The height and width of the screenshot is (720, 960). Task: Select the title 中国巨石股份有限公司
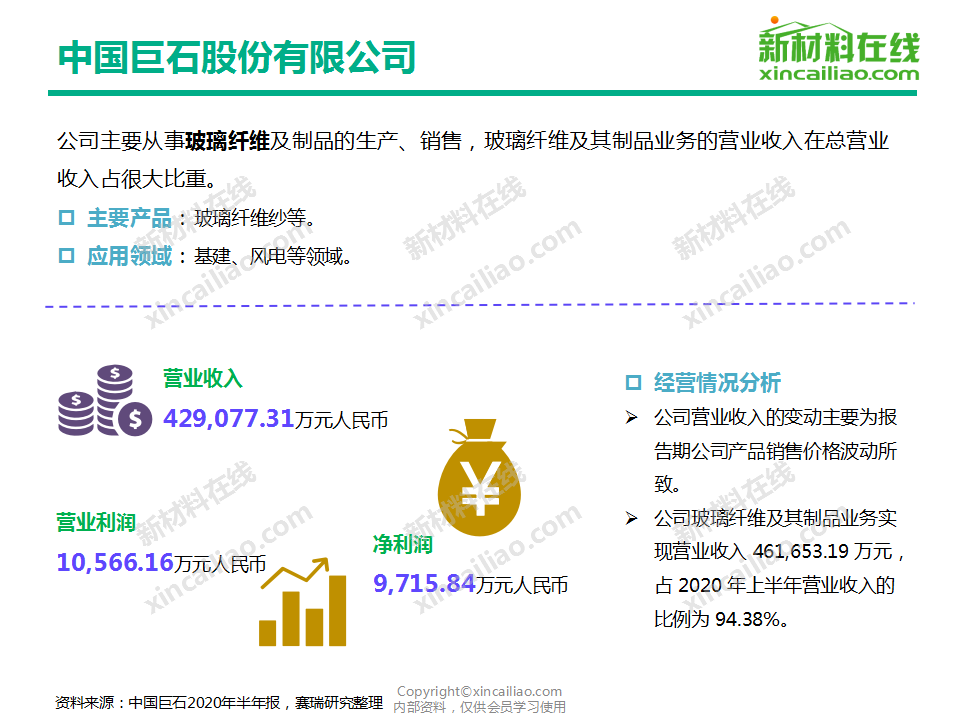237,58
